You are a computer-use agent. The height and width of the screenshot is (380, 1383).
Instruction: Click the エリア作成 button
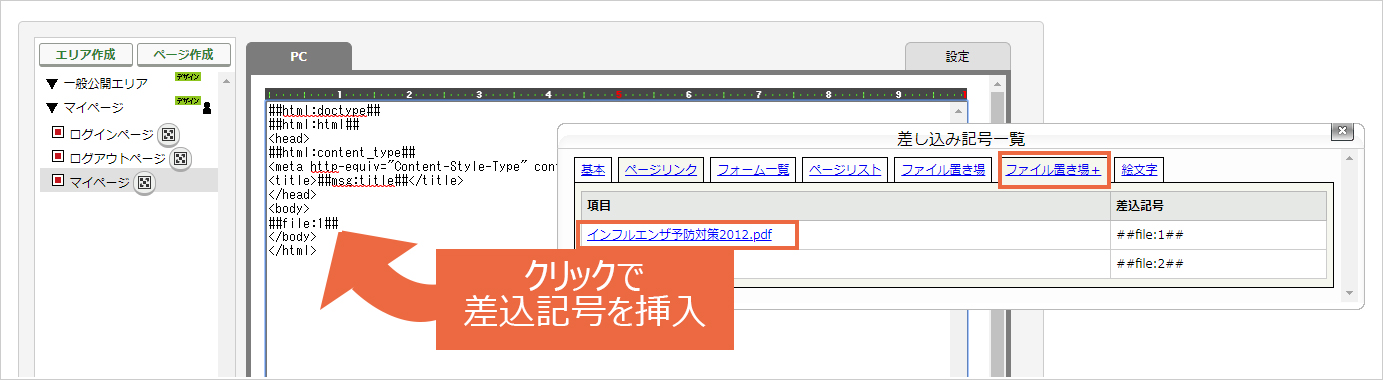(85, 54)
